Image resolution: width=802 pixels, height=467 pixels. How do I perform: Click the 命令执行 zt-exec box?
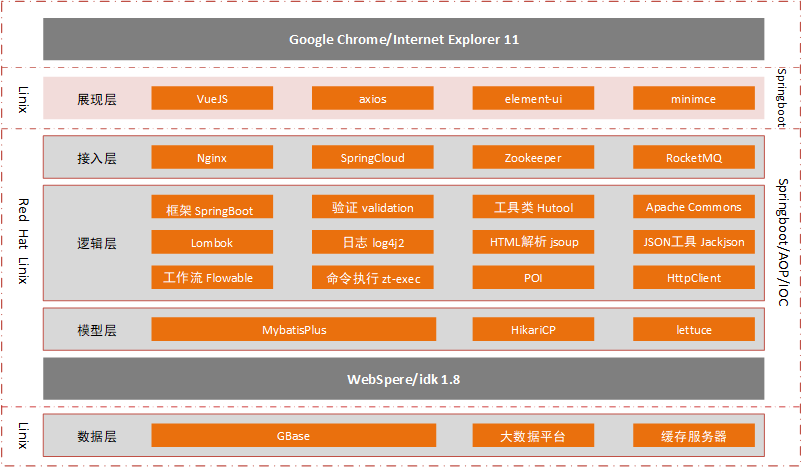pyautogui.click(x=372, y=277)
